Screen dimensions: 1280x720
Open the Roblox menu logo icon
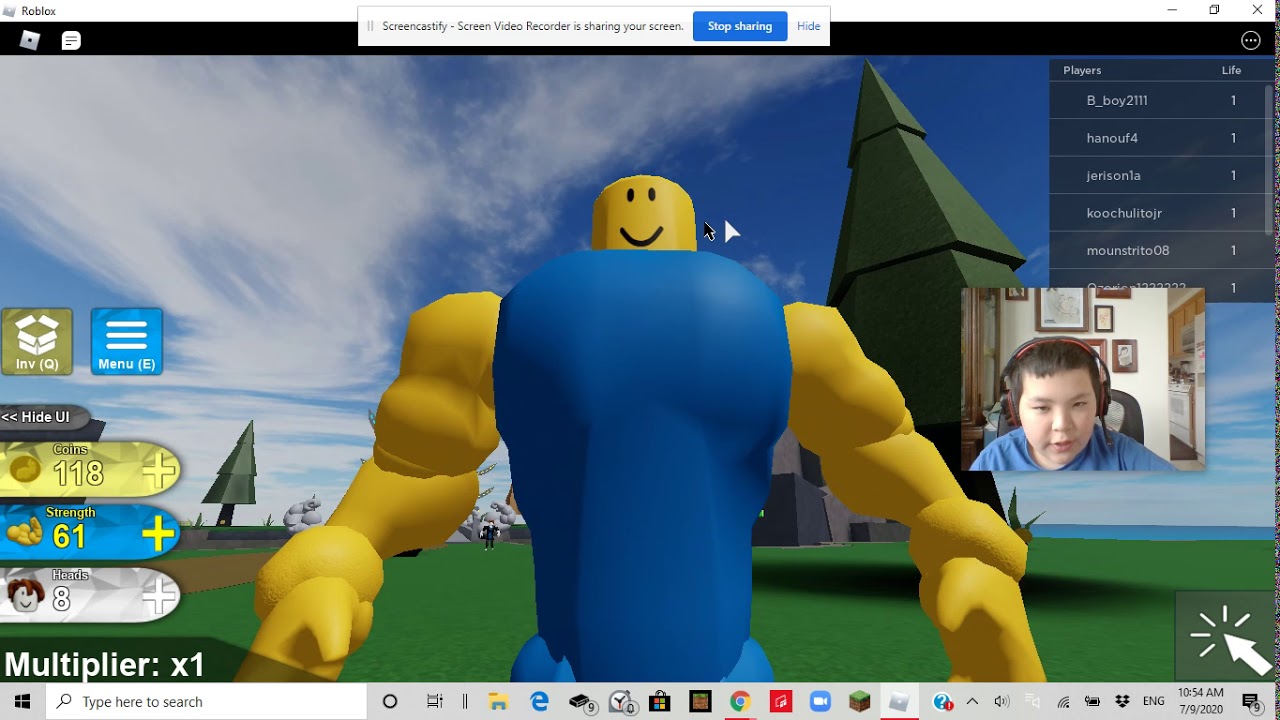coord(30,40)
